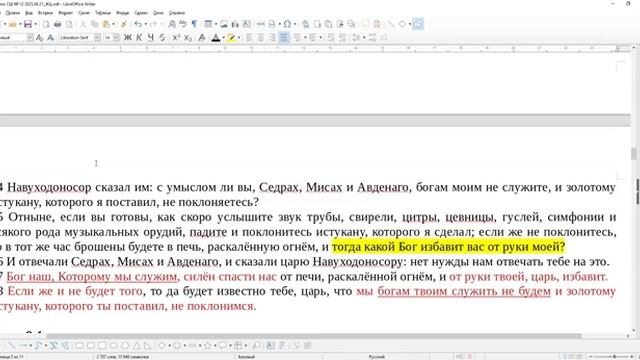Select the Stars shape tool

tap(208, 346)
